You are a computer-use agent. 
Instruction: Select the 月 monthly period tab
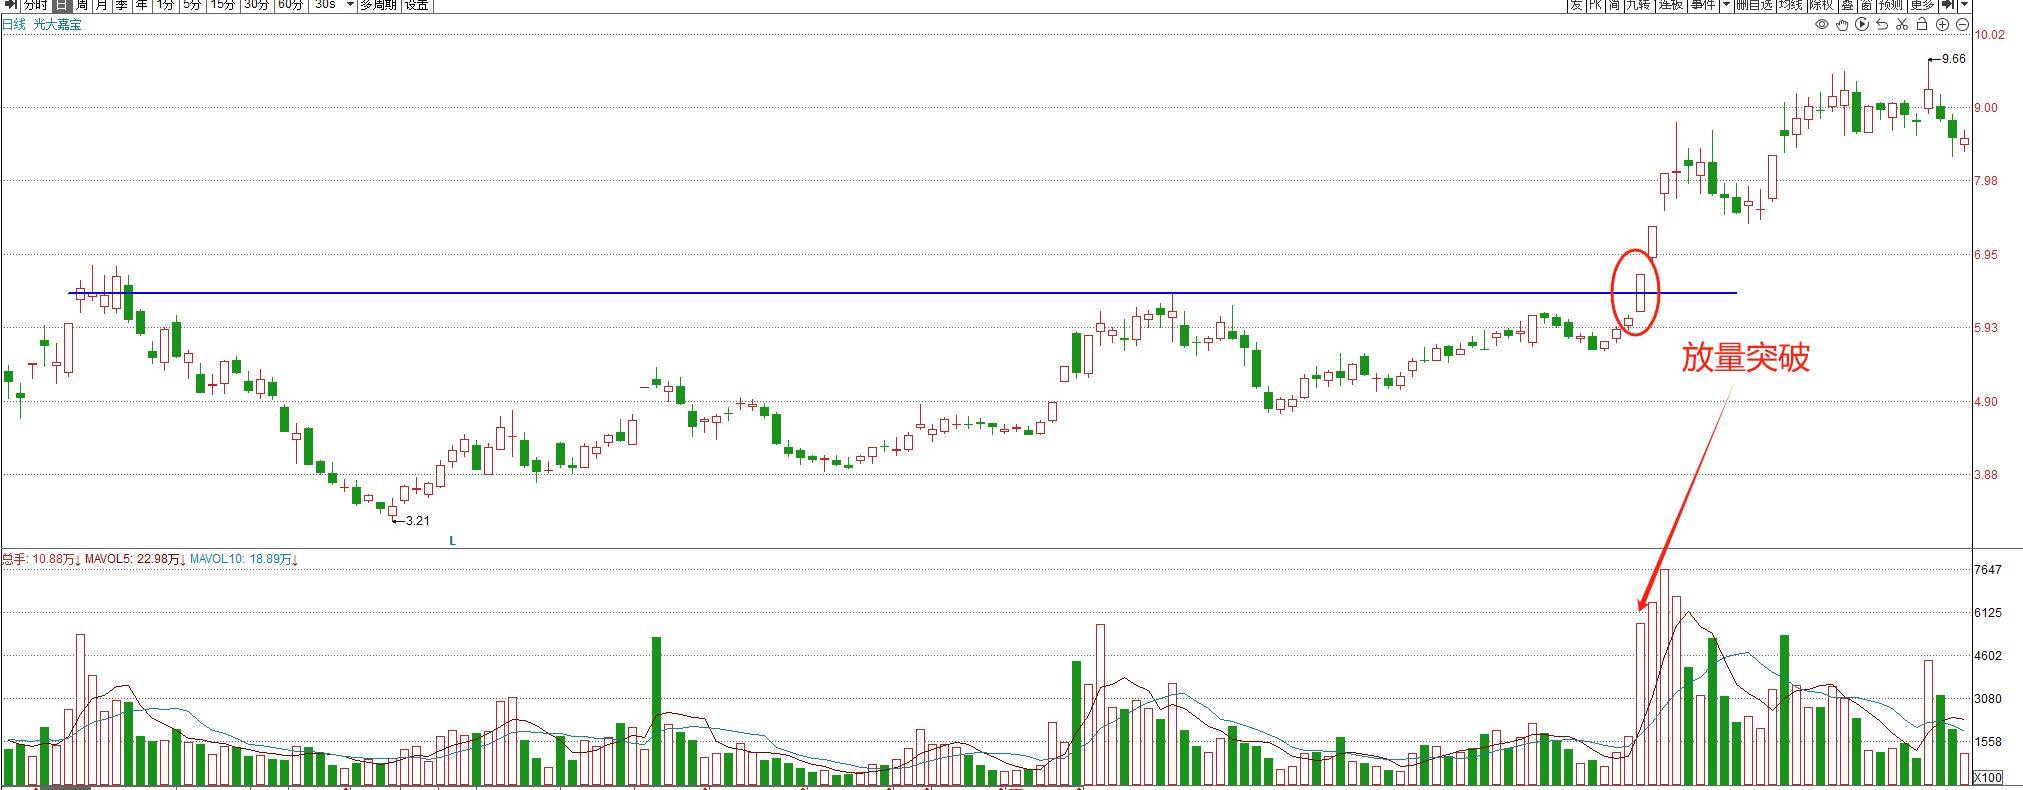point(102,5)
